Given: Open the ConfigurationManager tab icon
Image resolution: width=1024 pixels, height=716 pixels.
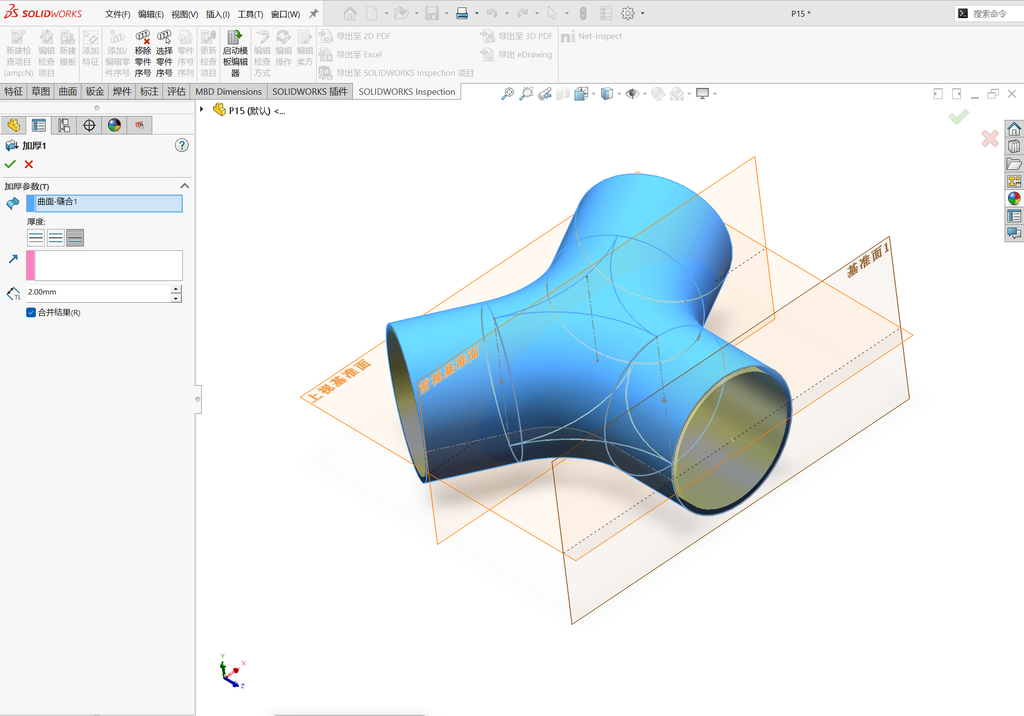Looking at the screenshot, I should click(64, 125).
